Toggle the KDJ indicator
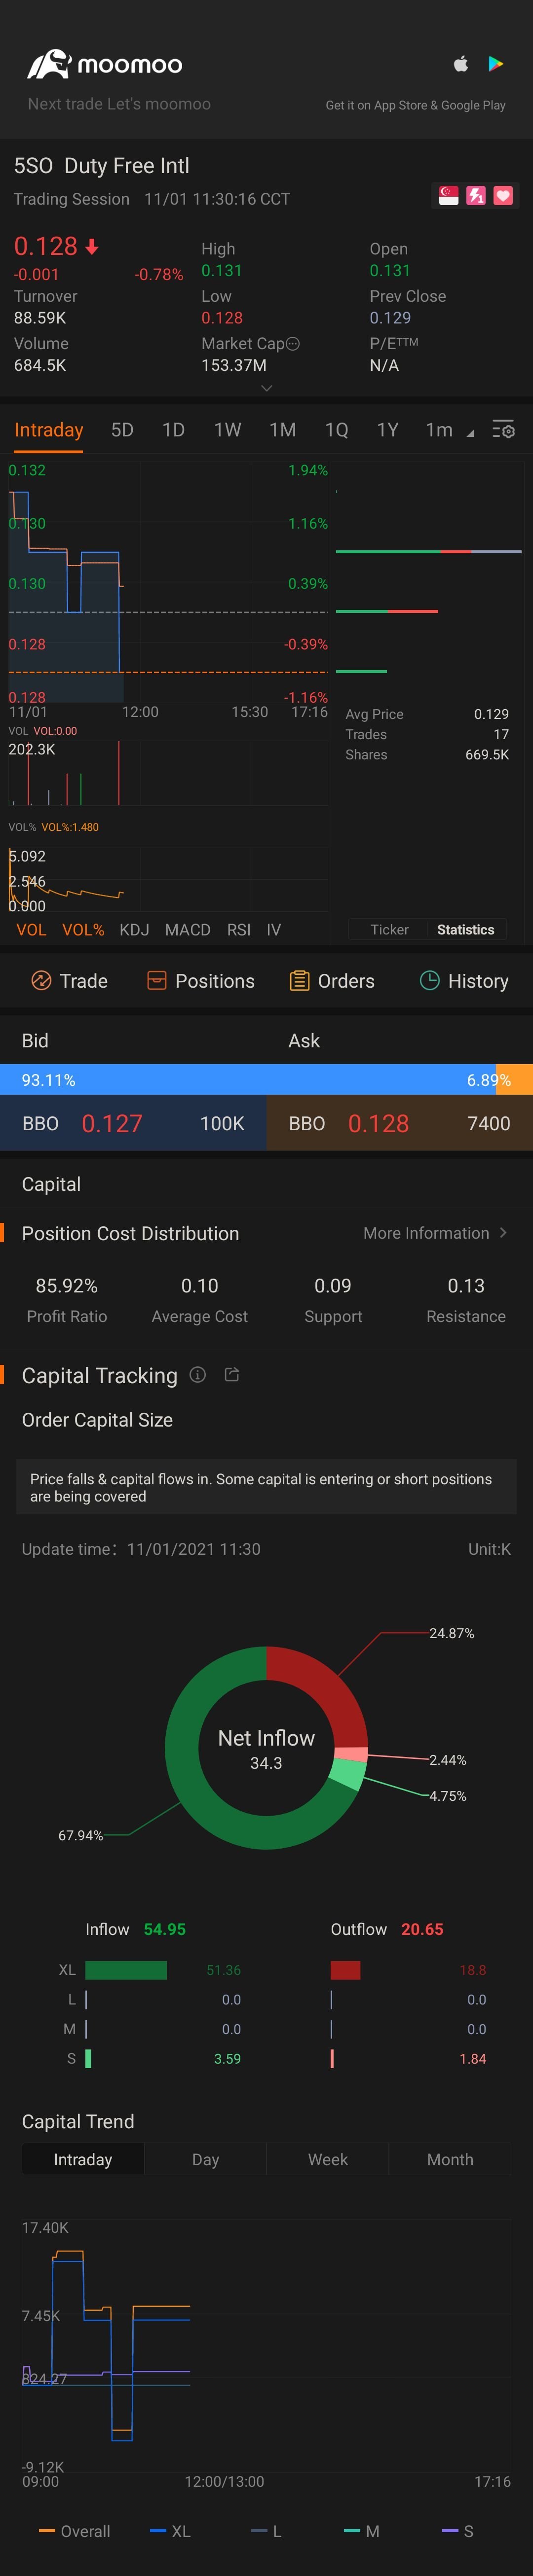The height and width of the screenshot is (2576, 533). (x=134, y=930)
